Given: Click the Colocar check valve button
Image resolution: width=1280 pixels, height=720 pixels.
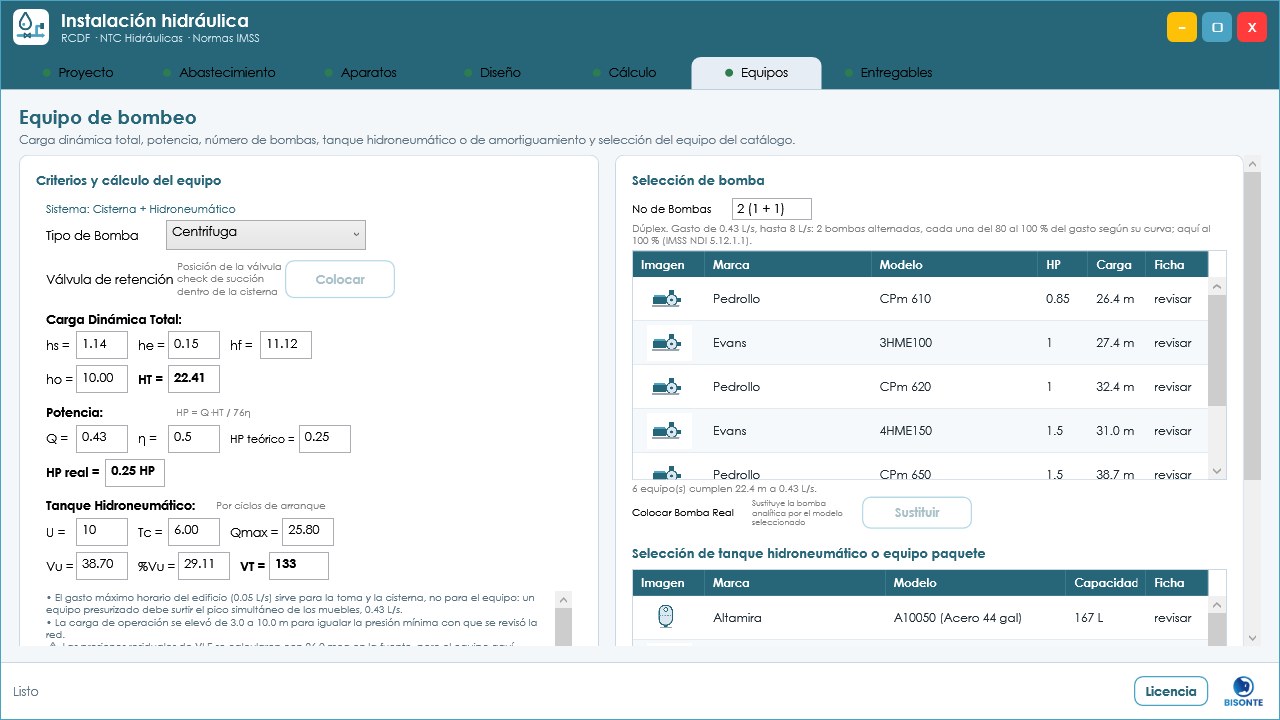Looking at the screenshot, I should (340, 280).
